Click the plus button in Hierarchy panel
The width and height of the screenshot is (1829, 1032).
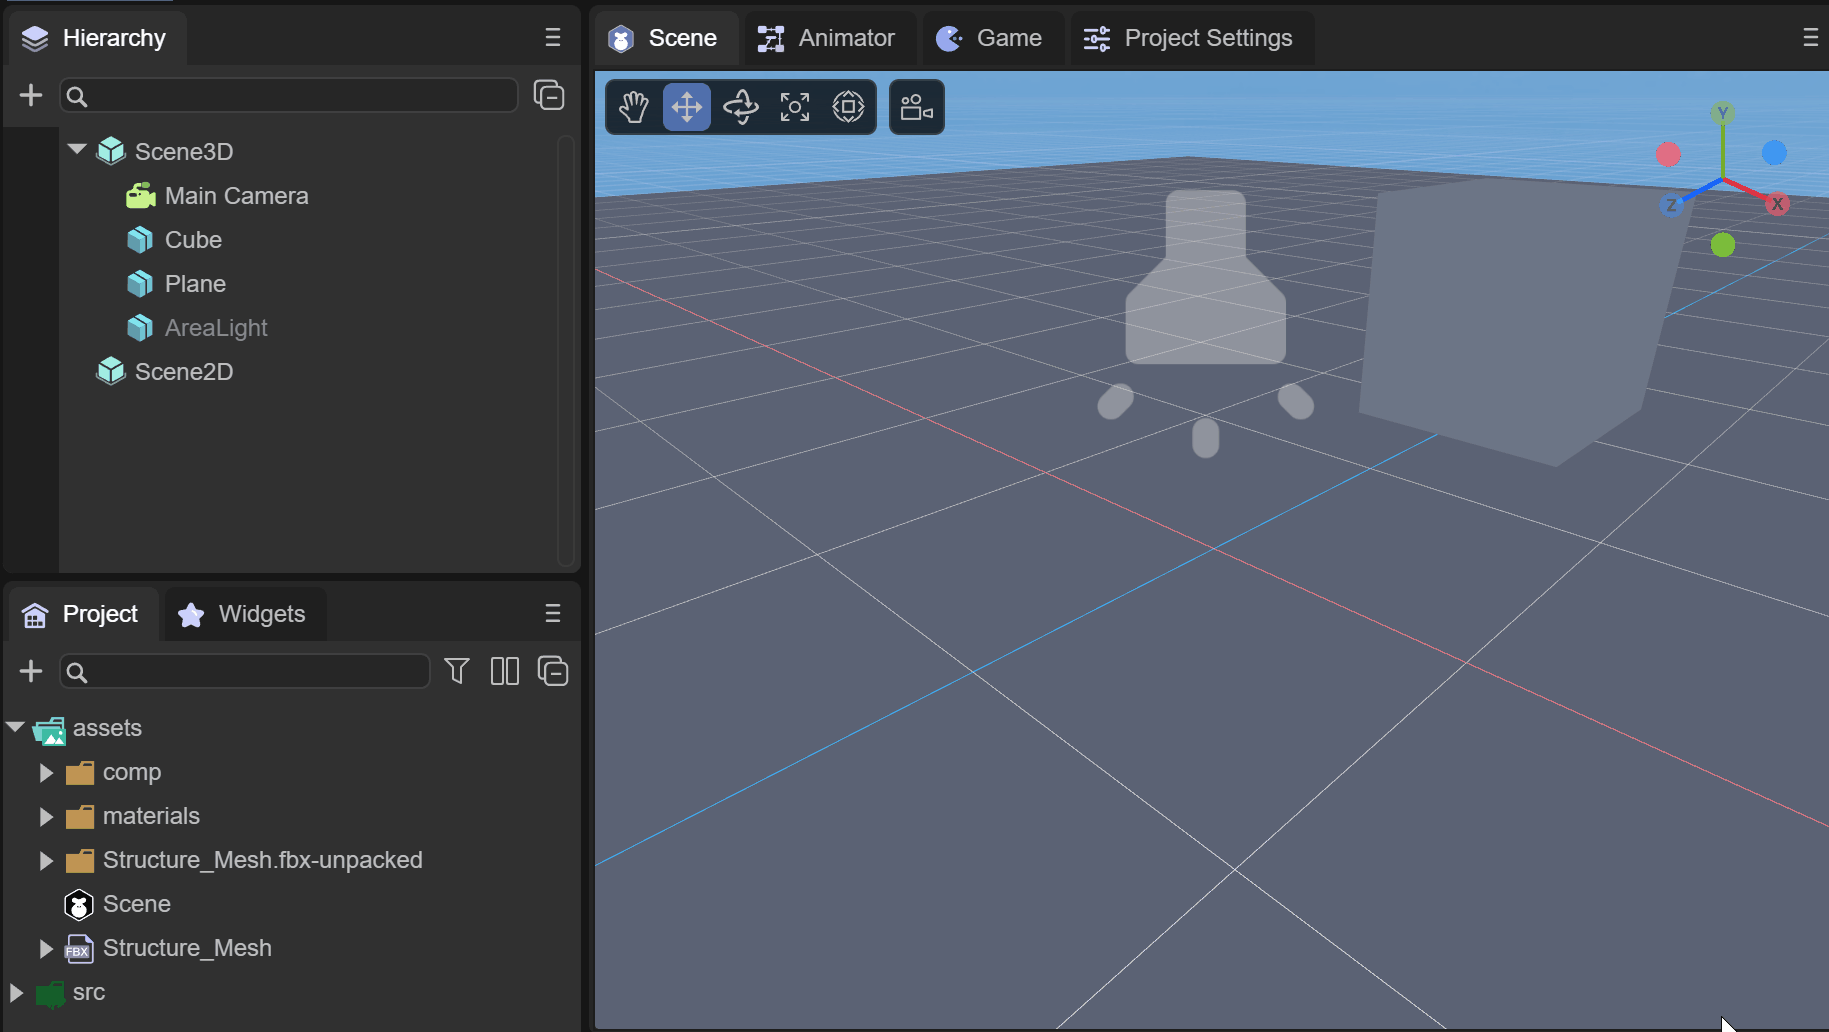31,95
